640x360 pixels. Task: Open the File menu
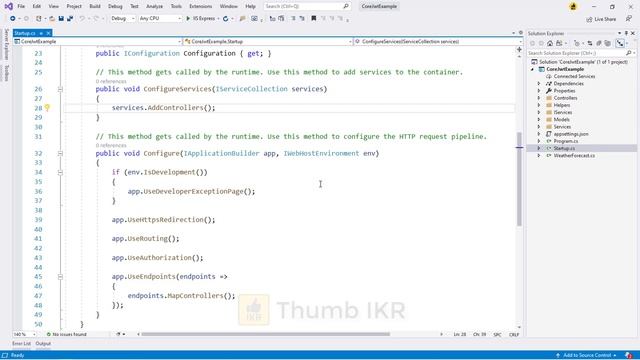click(21, 6)
